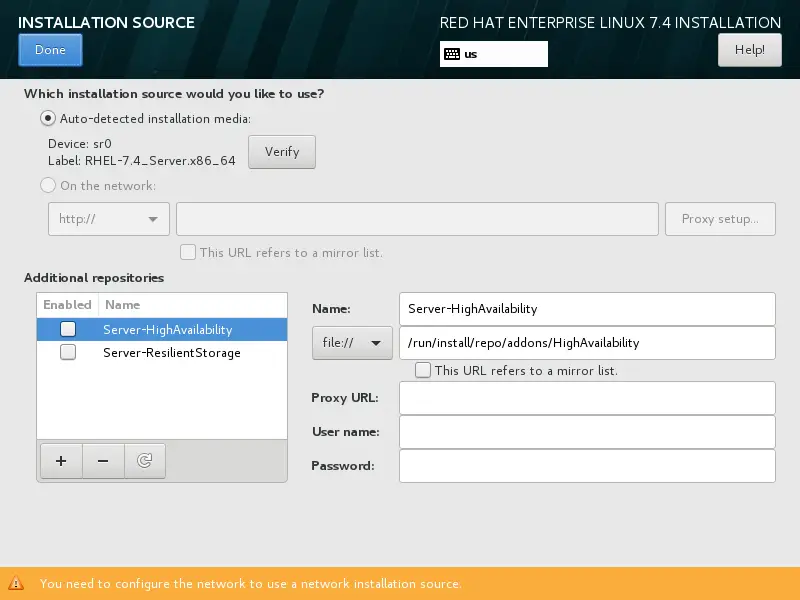Viewport: 800px width, 600px height.
Task: Click the network source URL field
Action: point(417,219)
